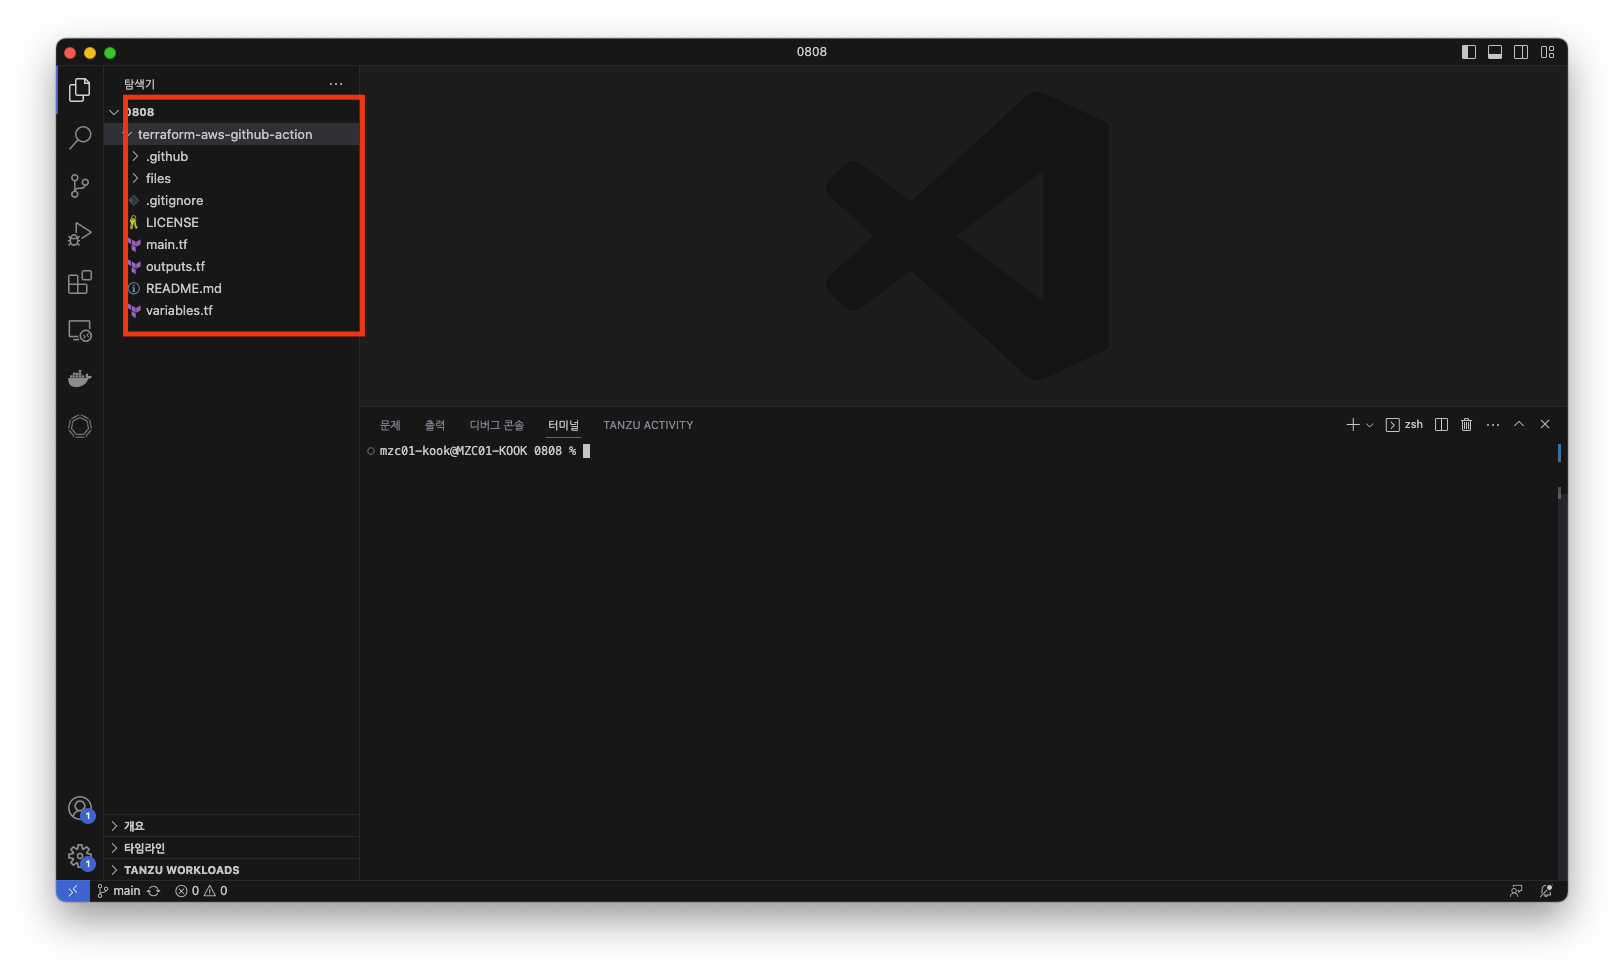Switch to the 문제 problems tab
This screenshot has height=976, width=1624.
pyautogui.click(x=390, y=425)
